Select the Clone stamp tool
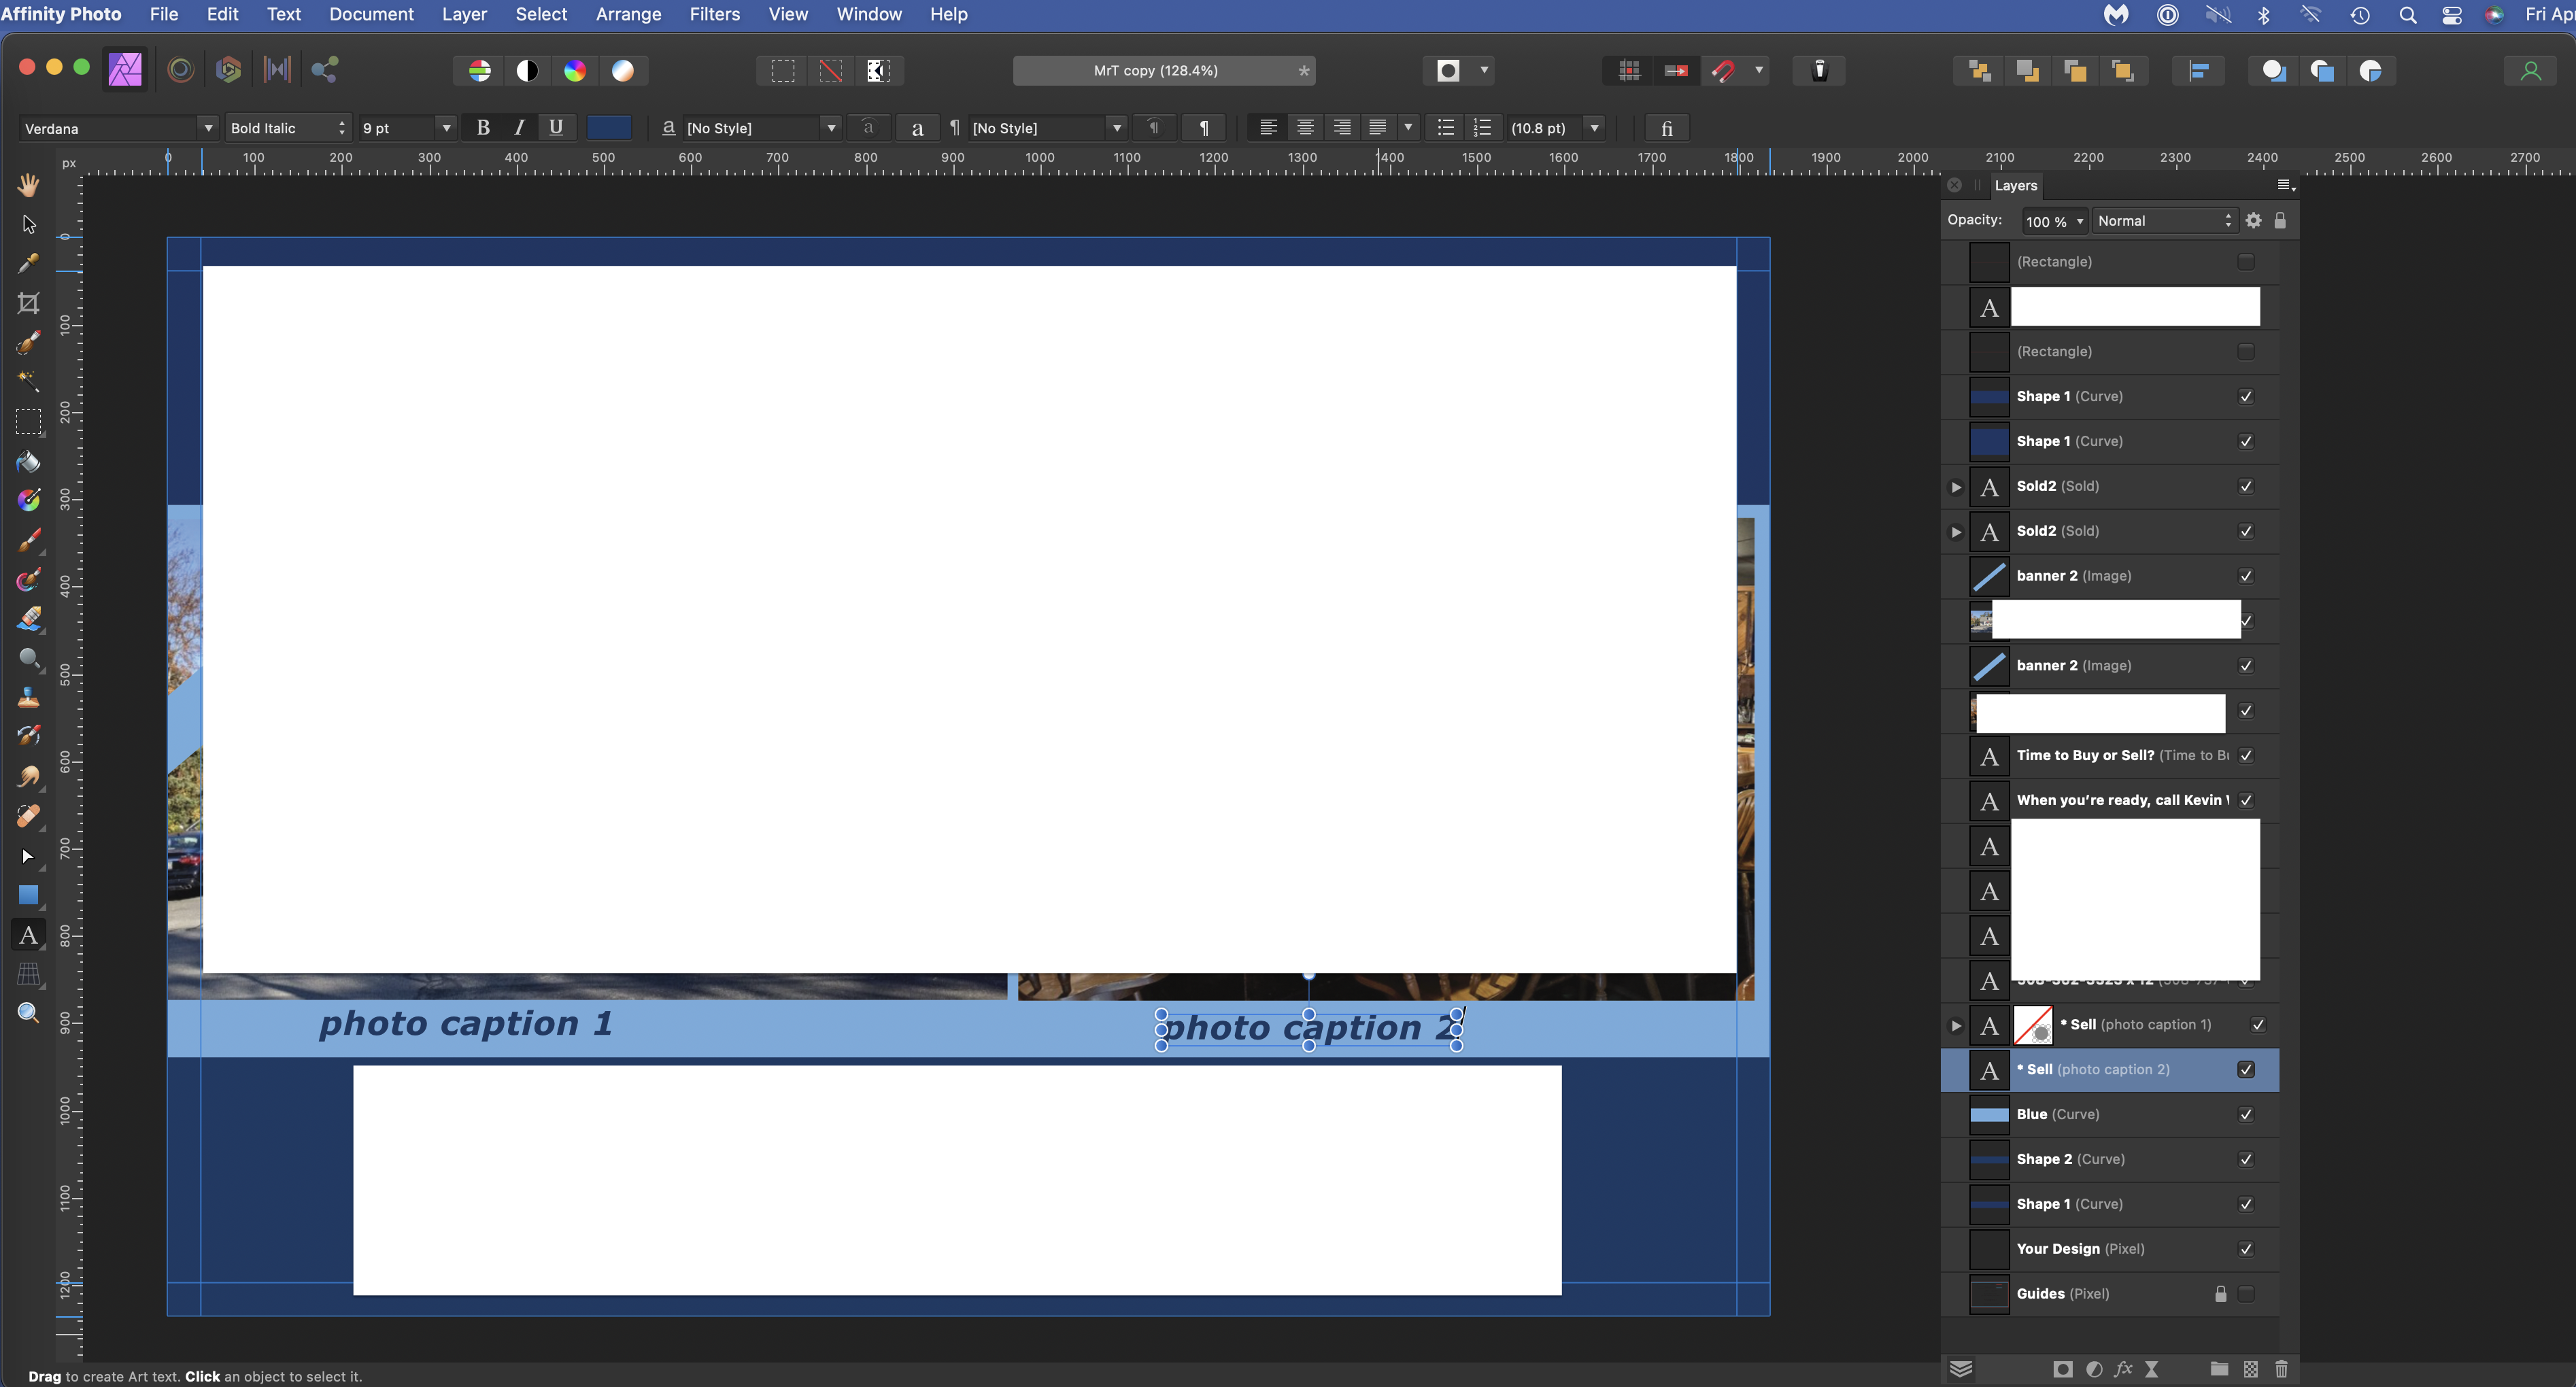 [28, 697]
